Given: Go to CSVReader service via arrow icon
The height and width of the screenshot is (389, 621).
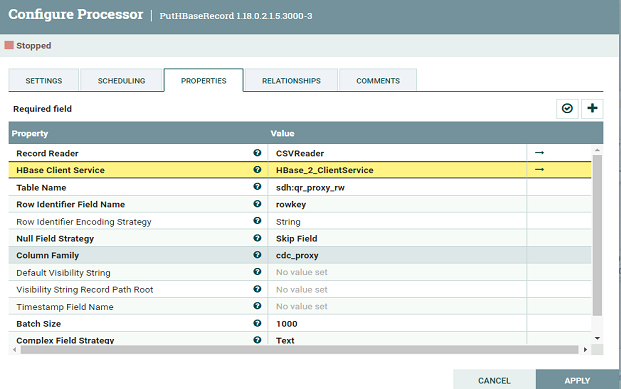Looking at the screenshot, I should pyautogui.click(x=539, y=153).
